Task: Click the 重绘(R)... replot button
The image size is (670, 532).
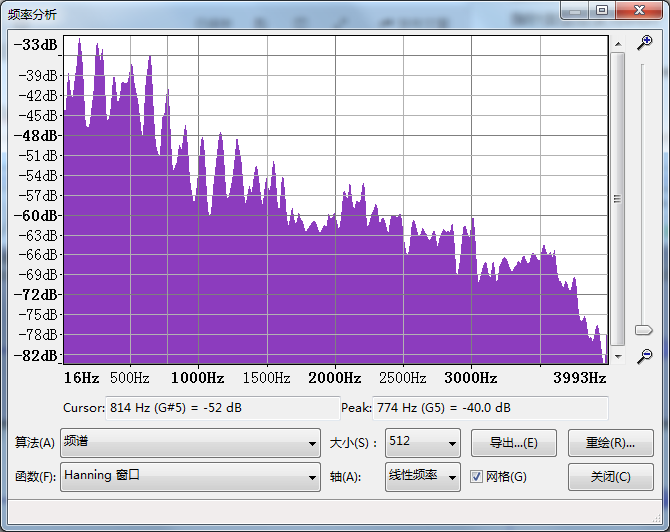Action: coord(611,443)
